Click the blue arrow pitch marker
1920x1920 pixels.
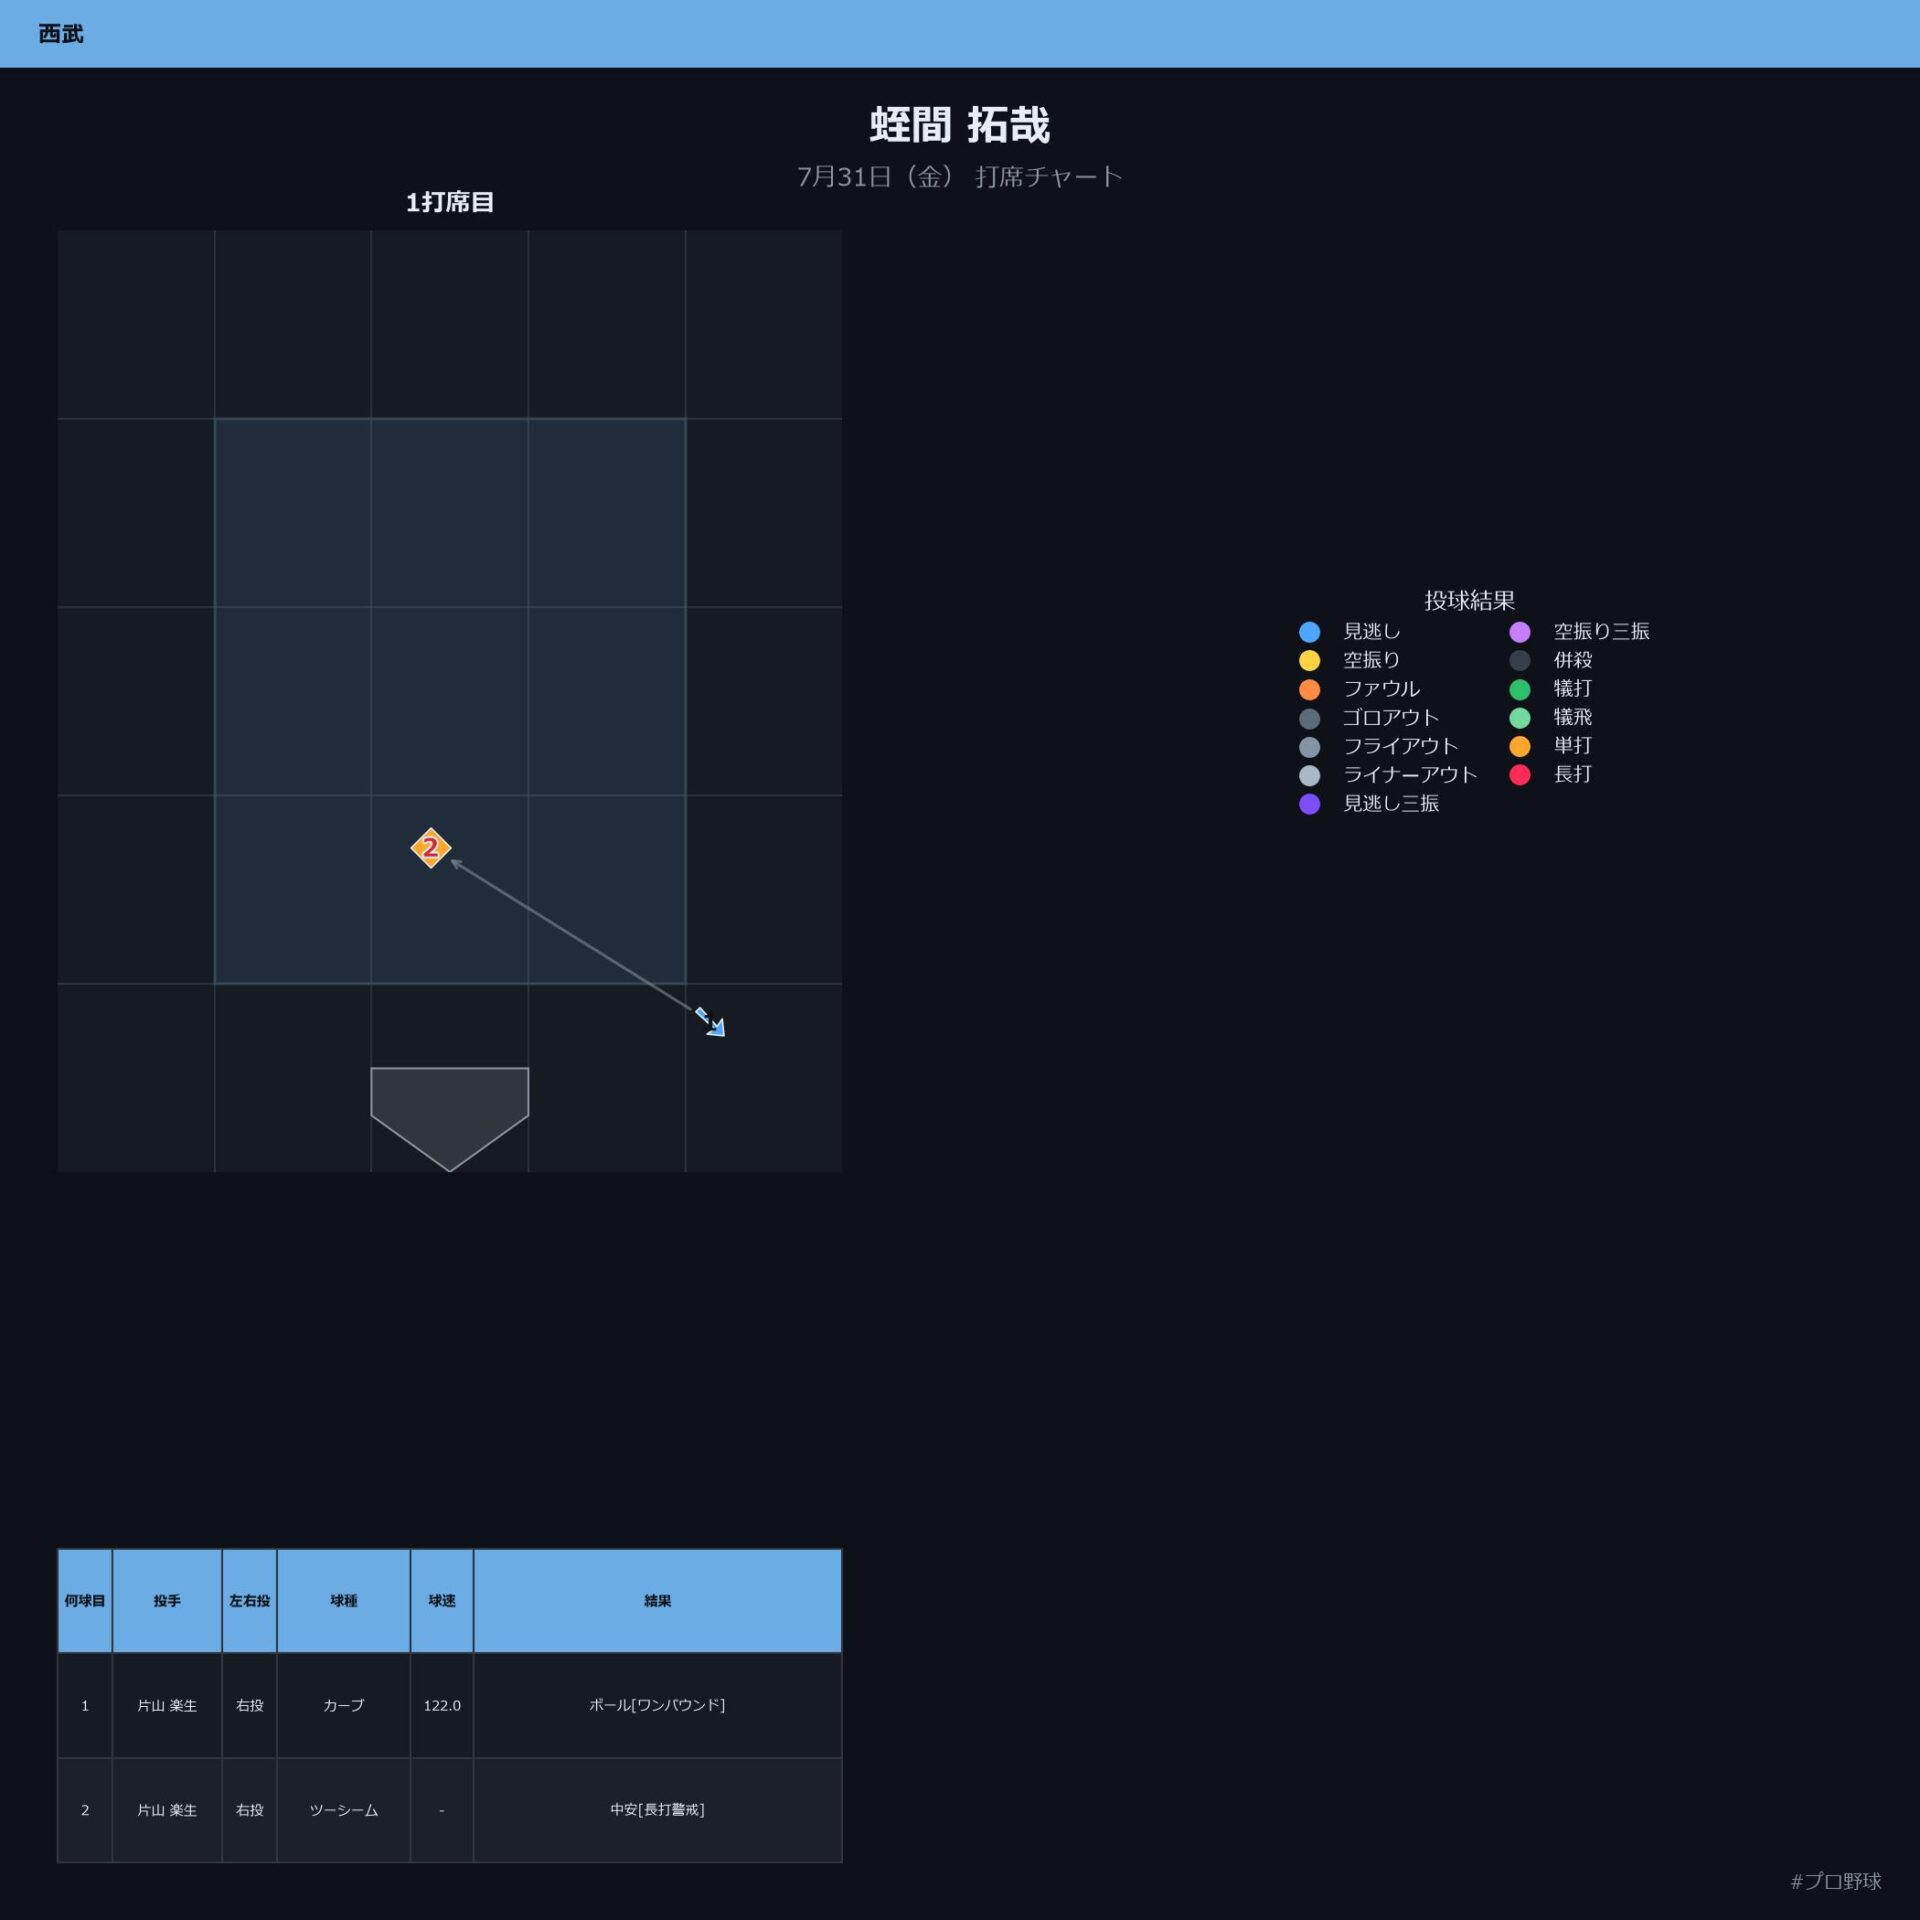point(710,1021)
